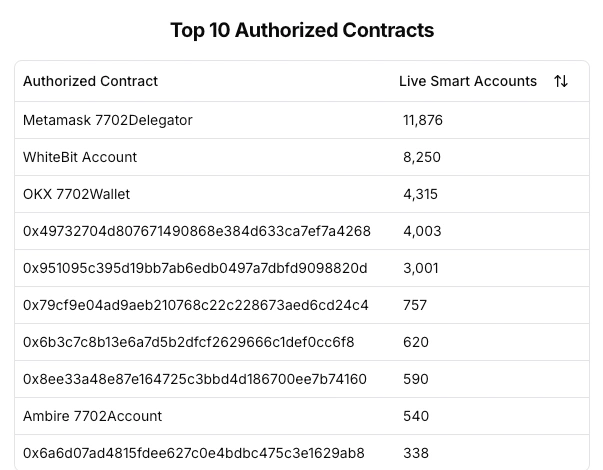
Task: Select contract address starting with 0x8ee33a48
Action: (x=195, y=379)
